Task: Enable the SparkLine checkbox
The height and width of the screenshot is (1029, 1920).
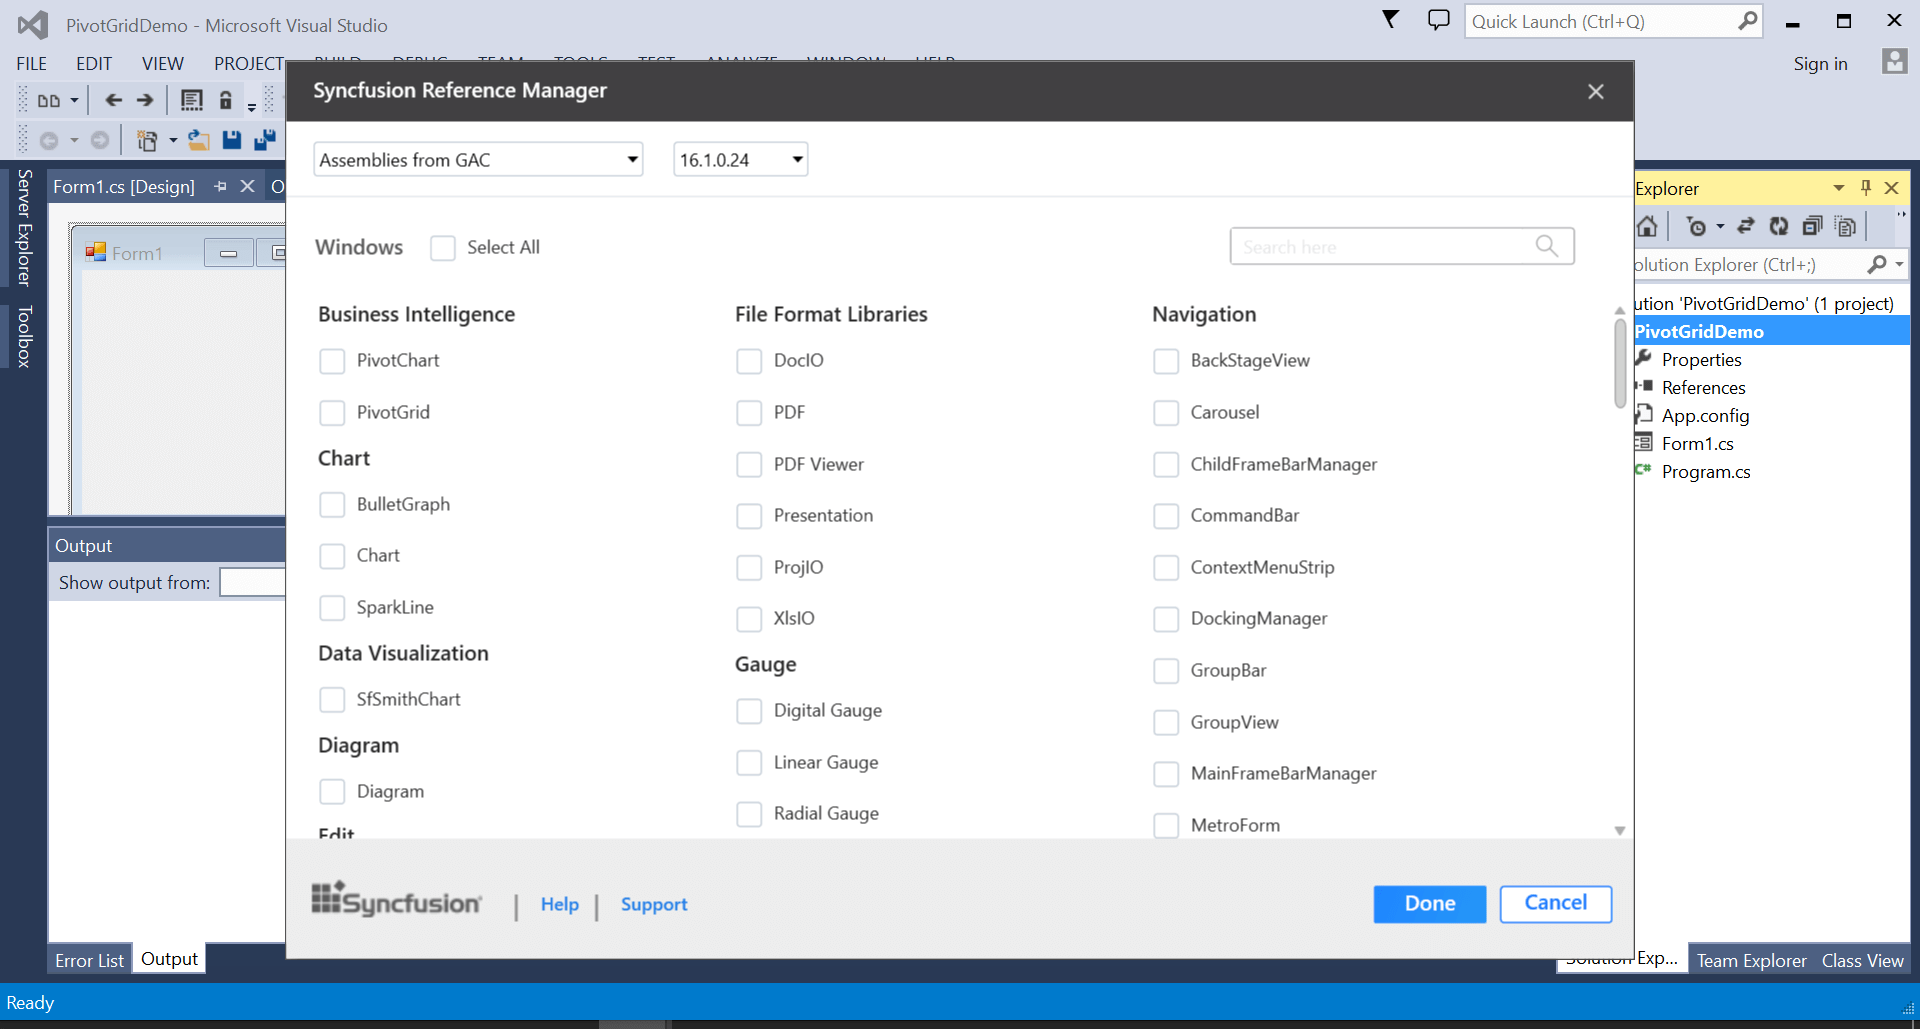Action: (332, 607)
